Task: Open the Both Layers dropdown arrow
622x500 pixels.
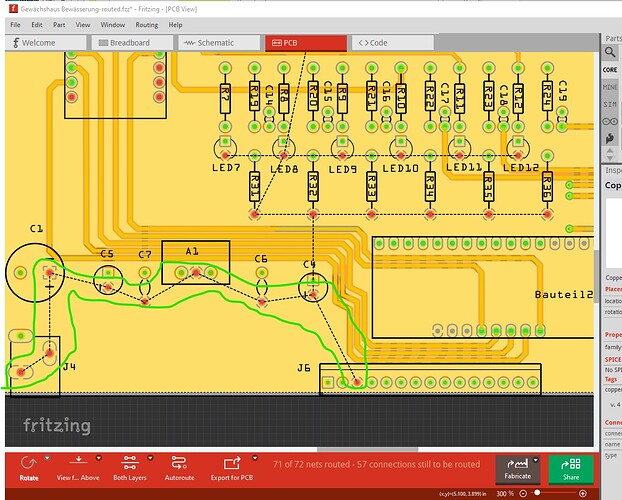Action: (150, 458)
